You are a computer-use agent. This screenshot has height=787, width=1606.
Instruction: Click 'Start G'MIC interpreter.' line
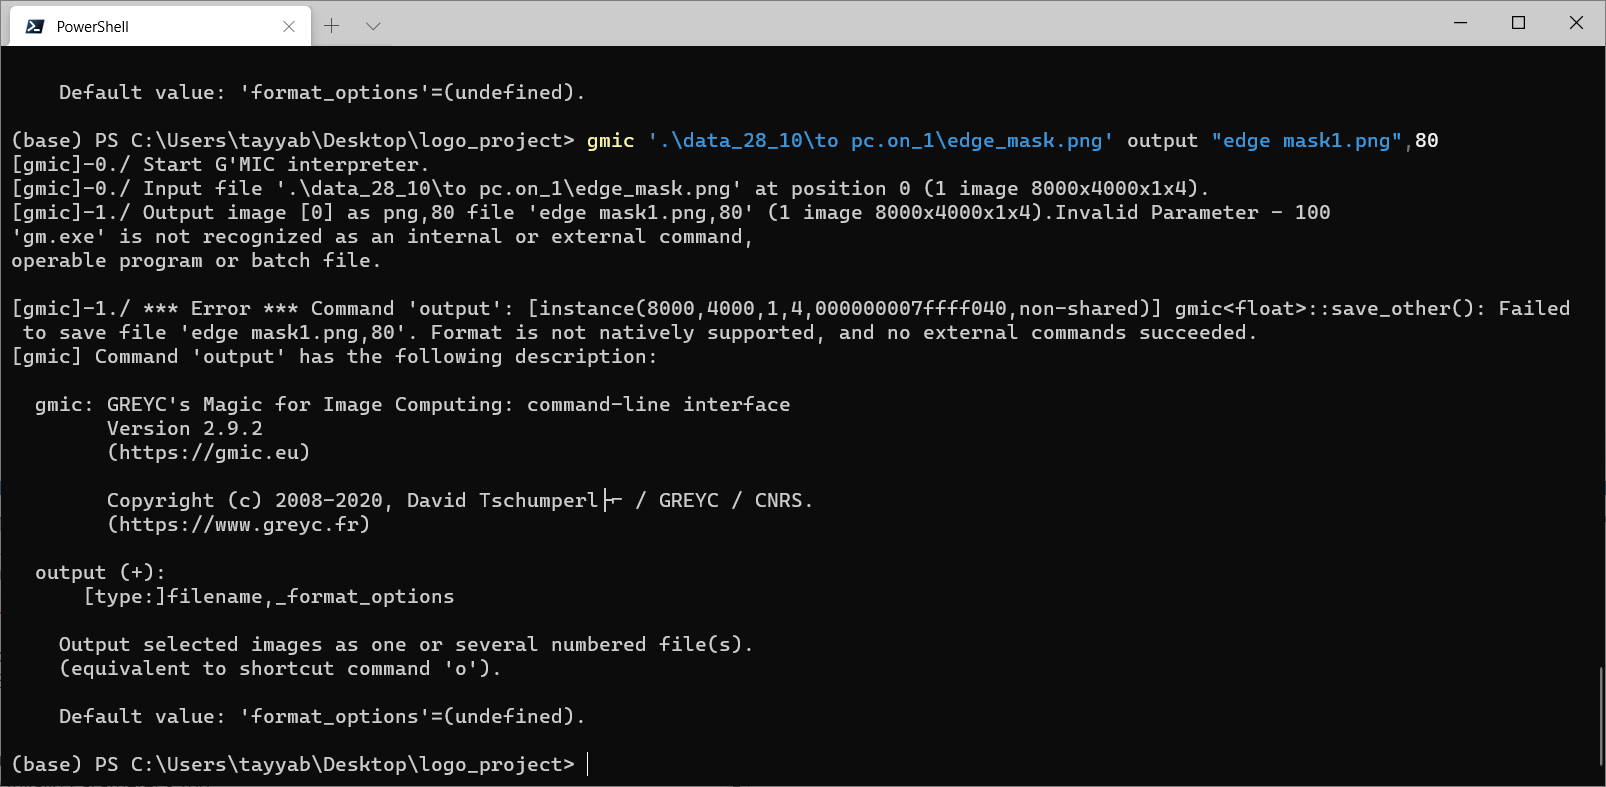tap(286, 164)
